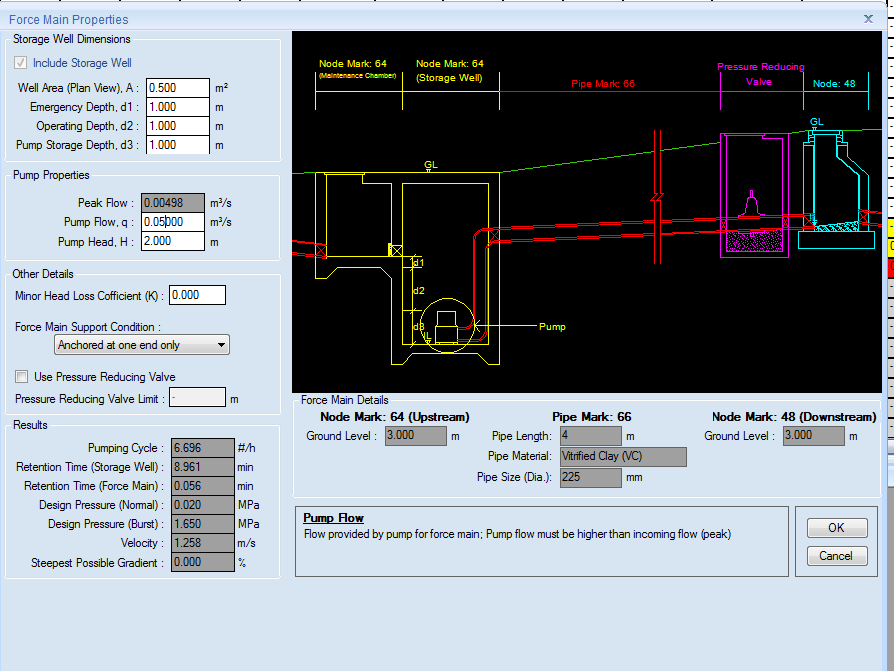894x671 pixels.
Task: Click the Pump label in the diagram
Action: coord(552,327)
